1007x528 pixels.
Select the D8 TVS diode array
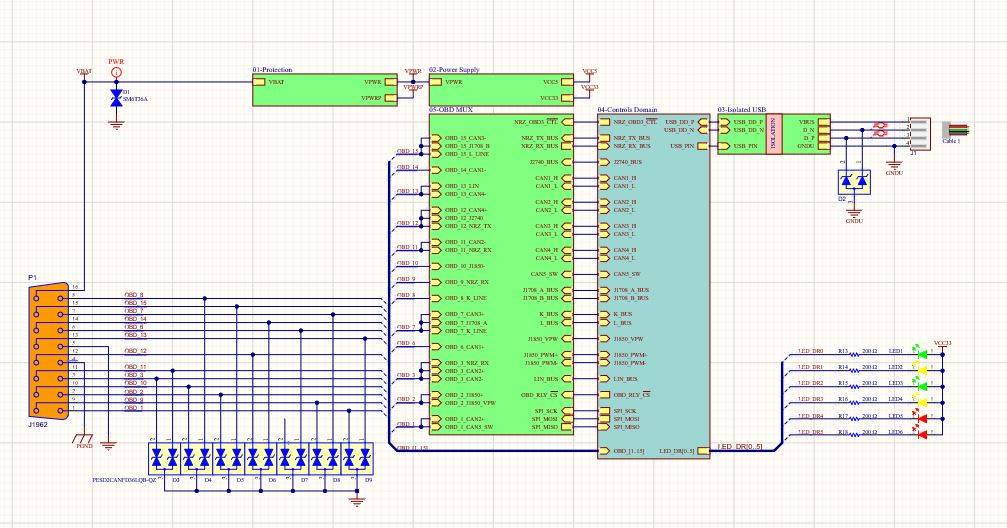325,459
